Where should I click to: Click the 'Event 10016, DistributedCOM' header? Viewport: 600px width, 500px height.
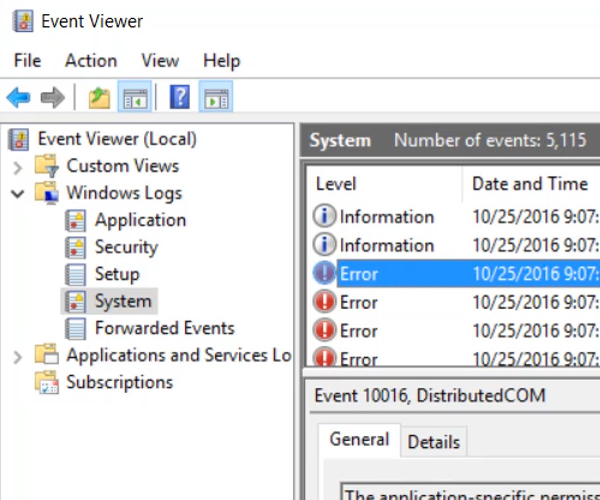pos(430,395)
